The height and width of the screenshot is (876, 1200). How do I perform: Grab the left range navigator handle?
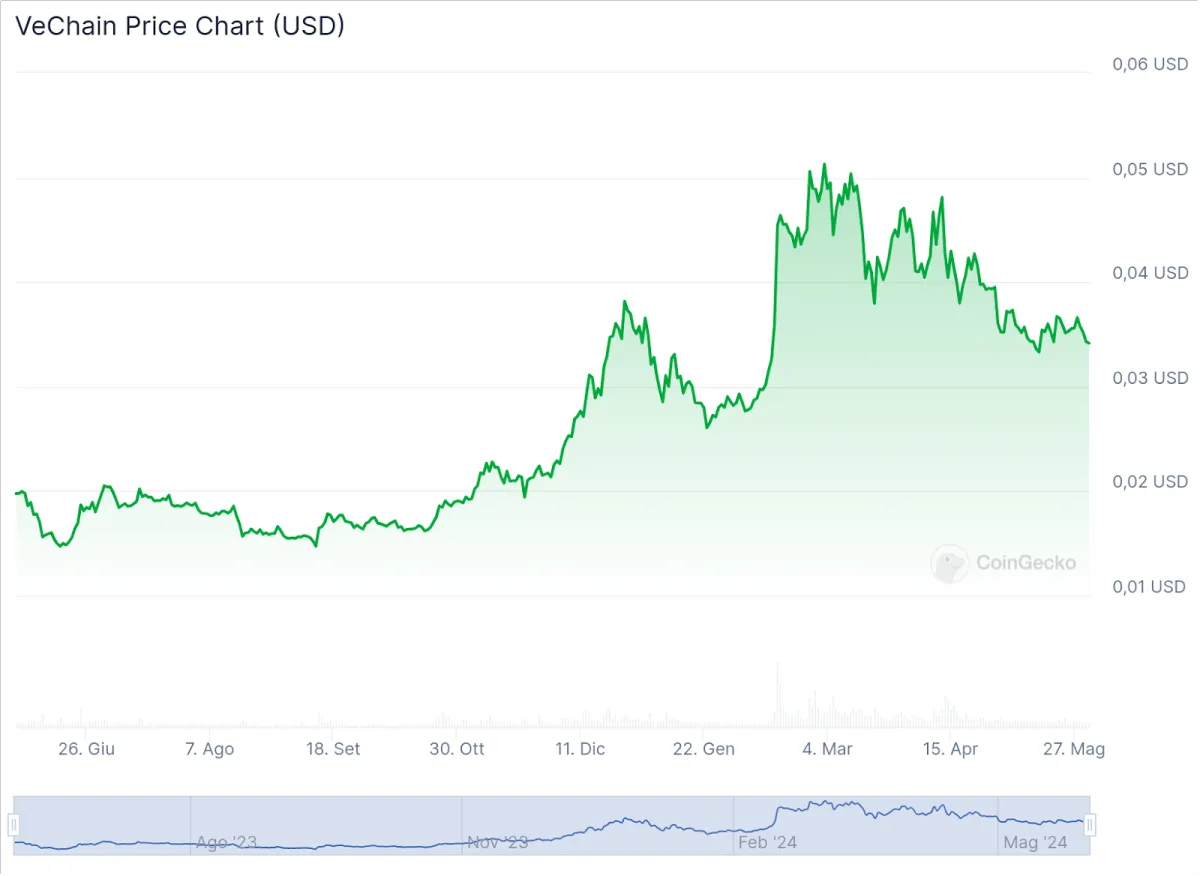pyautogui.click(x=14, y=825)
